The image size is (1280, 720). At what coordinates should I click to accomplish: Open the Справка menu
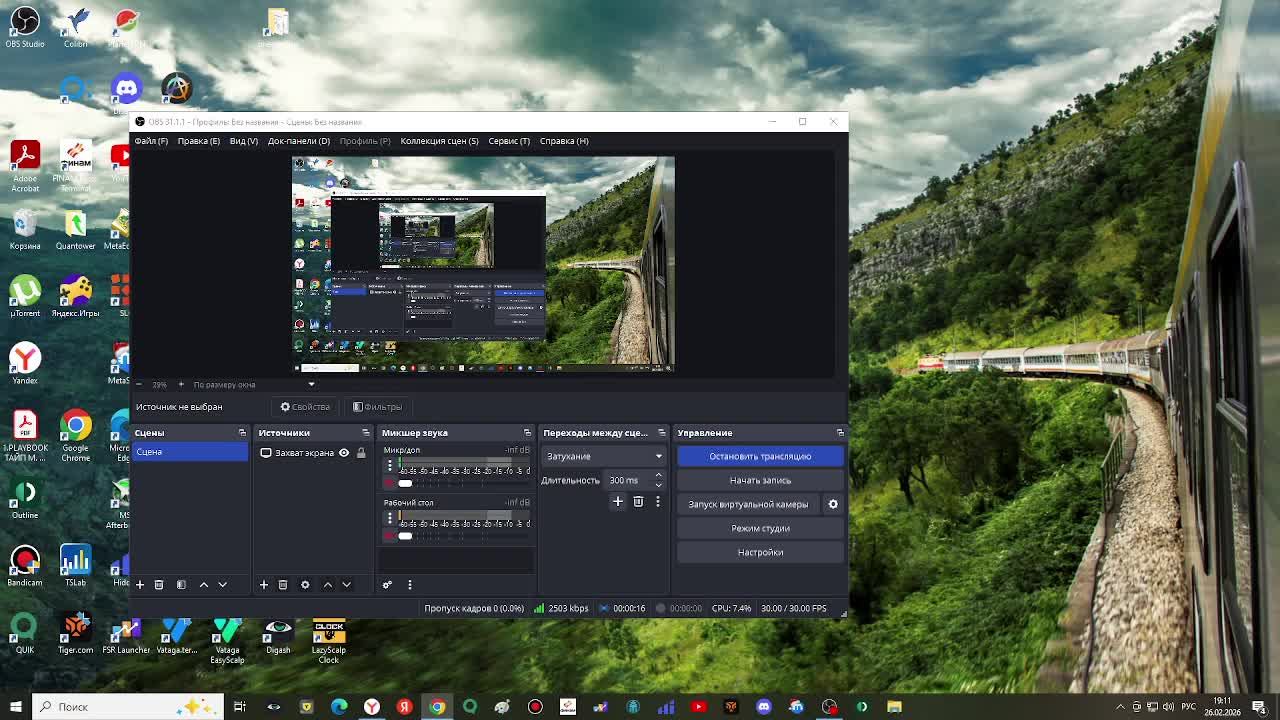[564, 141]
